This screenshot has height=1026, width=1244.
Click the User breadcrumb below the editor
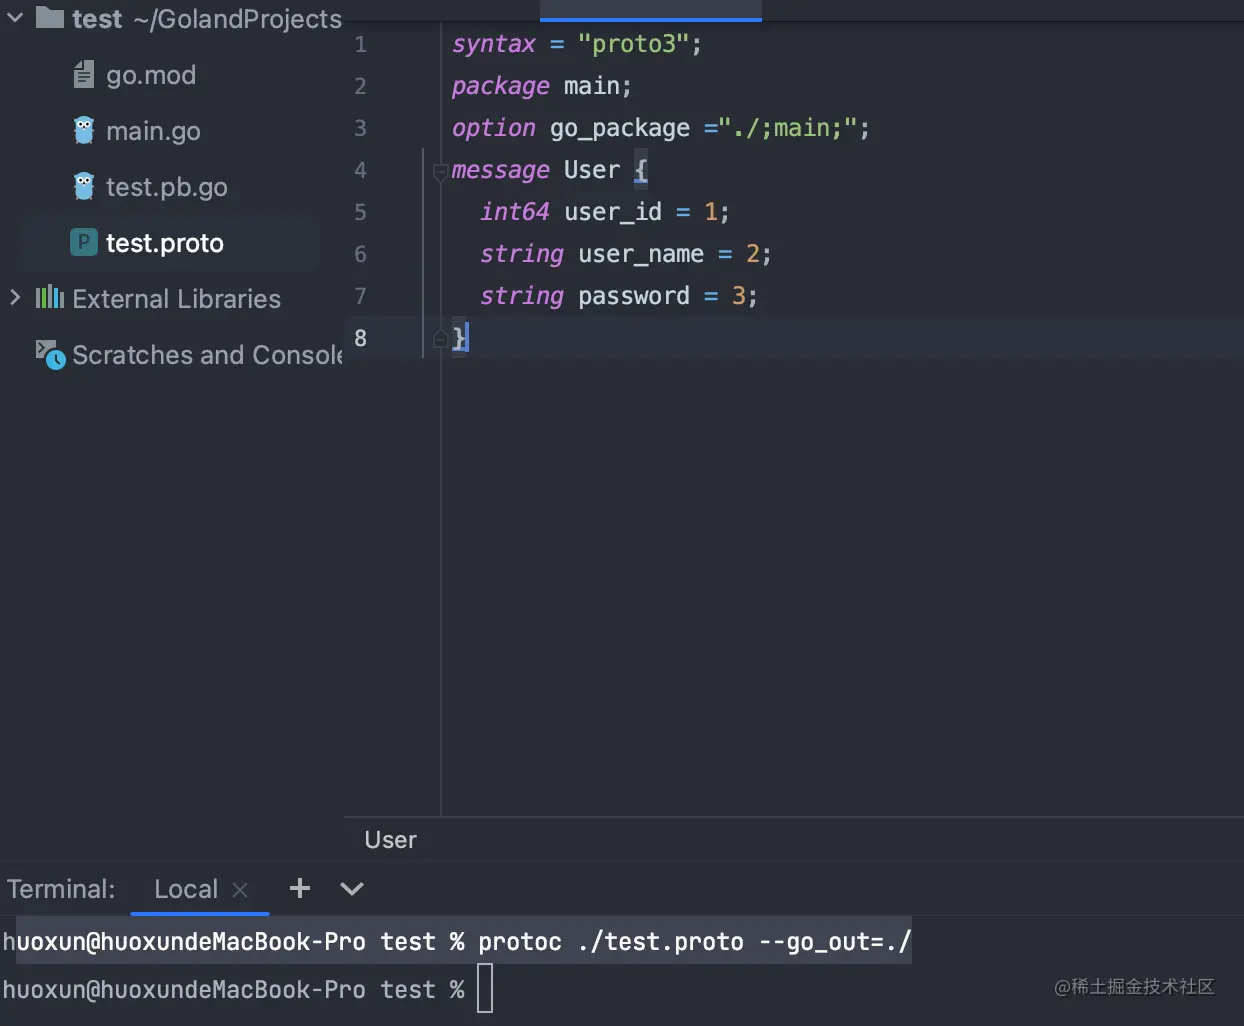coord(391,840)
